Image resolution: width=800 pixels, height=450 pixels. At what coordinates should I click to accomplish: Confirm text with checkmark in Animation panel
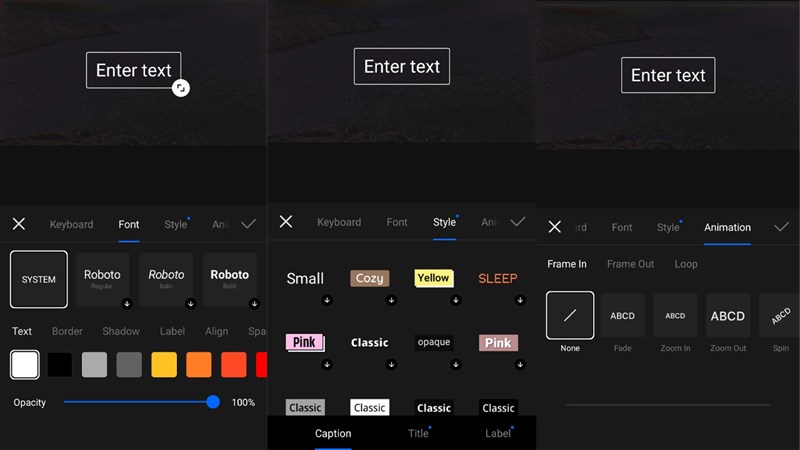pos(781,227)
